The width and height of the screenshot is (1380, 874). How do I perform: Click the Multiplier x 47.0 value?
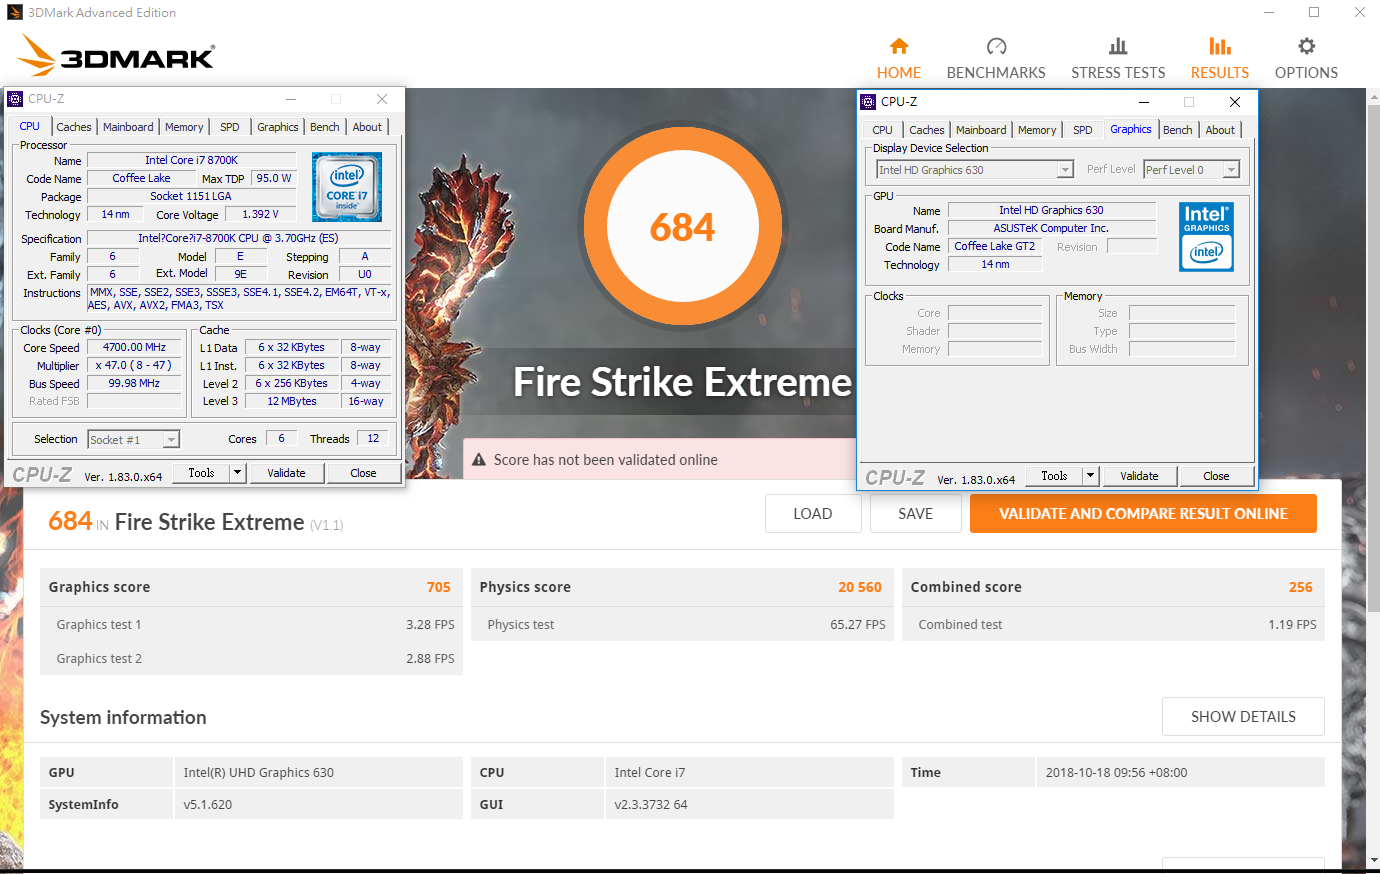(134, 366)
